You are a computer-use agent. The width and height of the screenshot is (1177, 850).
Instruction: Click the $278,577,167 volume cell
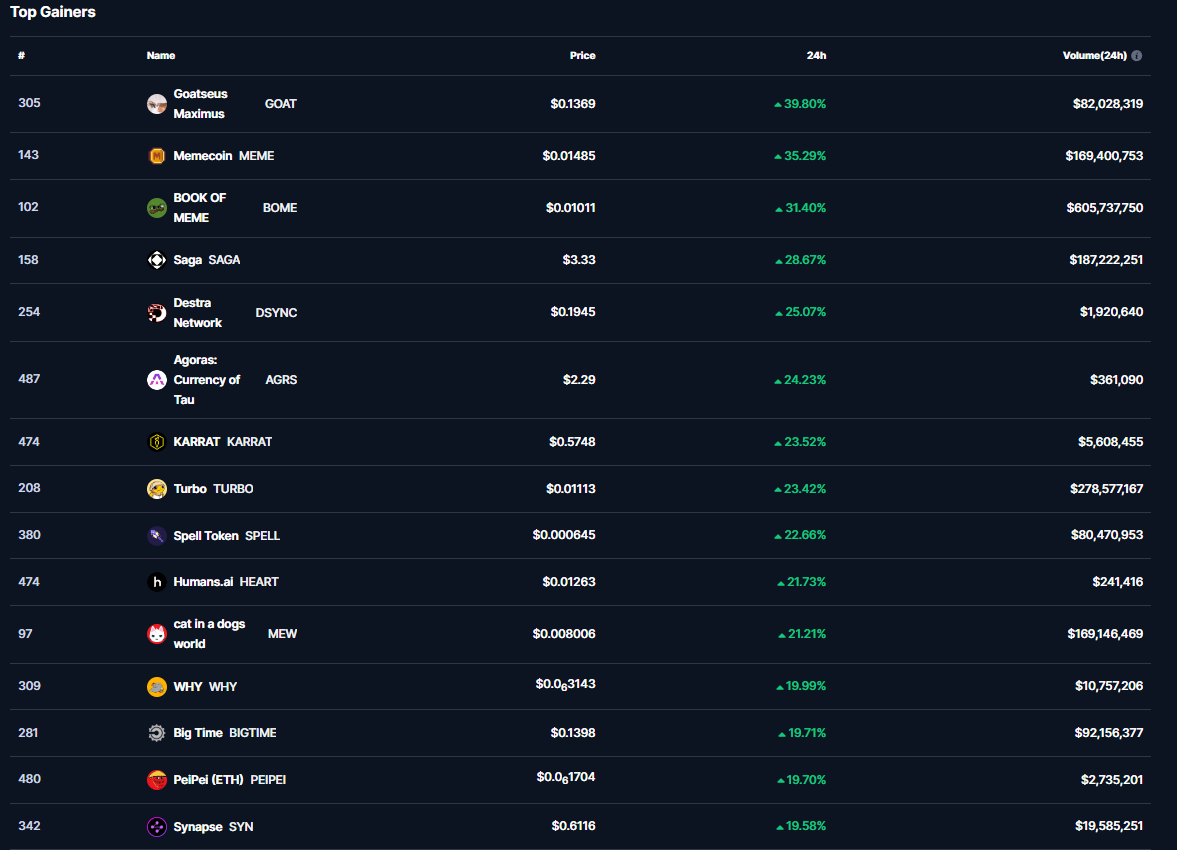point(1106,489)
